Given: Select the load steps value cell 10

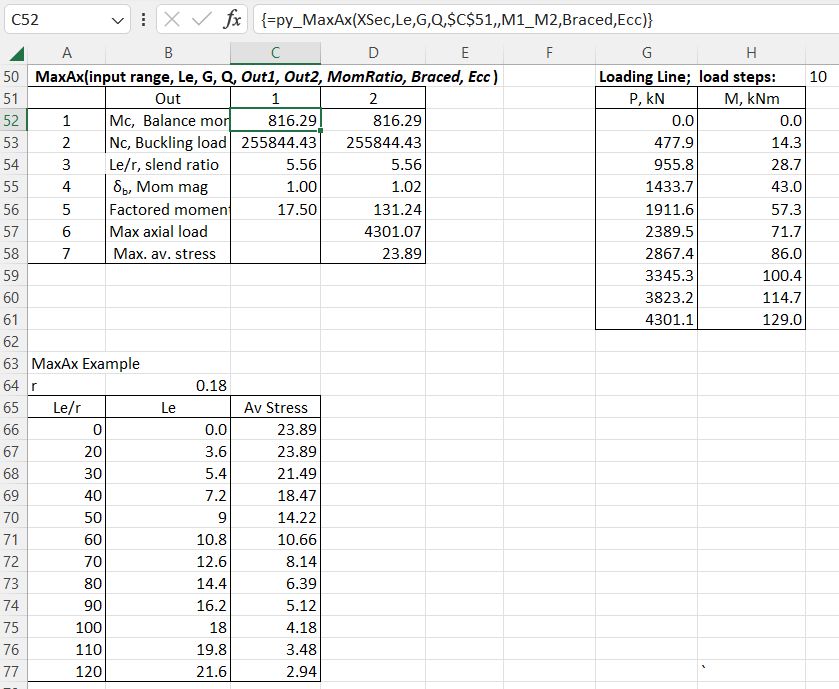Looking at the screenshot, I should pos(818,76).
